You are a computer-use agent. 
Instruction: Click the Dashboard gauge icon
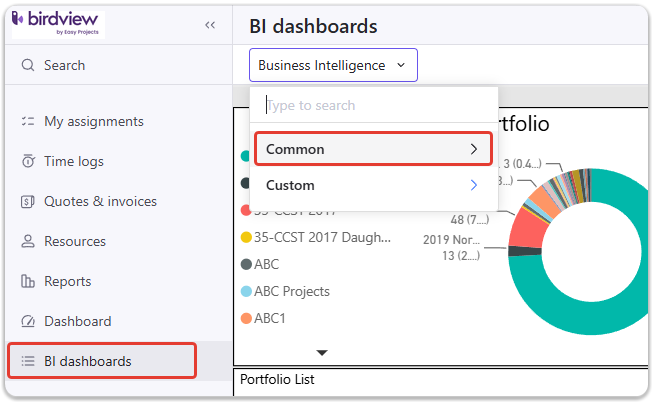28,321
